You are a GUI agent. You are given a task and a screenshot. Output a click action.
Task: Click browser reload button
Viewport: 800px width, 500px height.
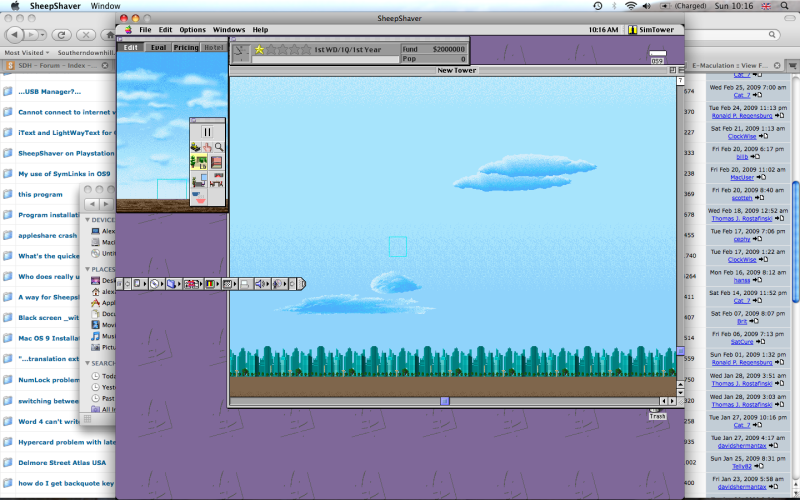click(x=62, y=35)
